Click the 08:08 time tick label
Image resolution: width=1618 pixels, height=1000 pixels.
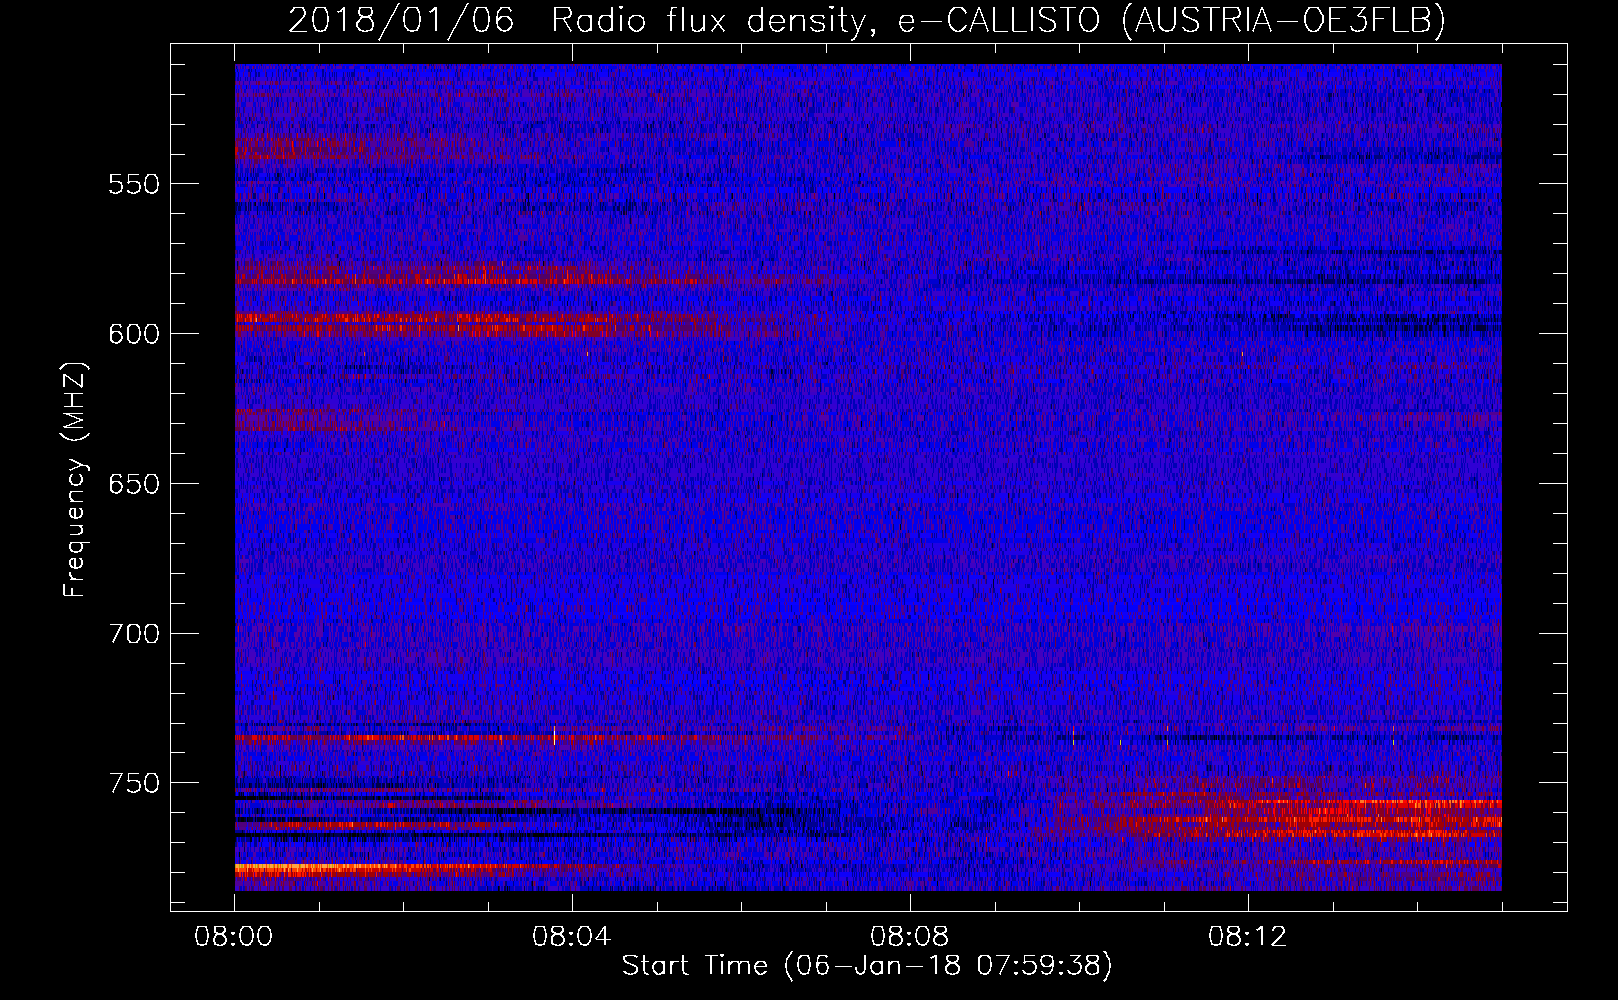pyautogui.click(x=910, y=937)
